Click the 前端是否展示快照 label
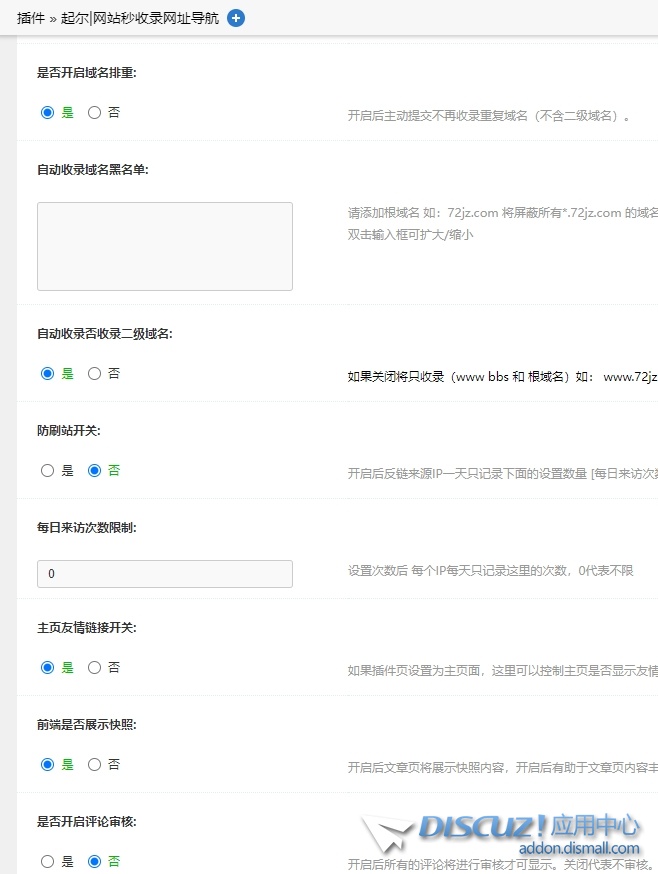The width and height of the screenshot is (658, 874). [x=86, y=725]
